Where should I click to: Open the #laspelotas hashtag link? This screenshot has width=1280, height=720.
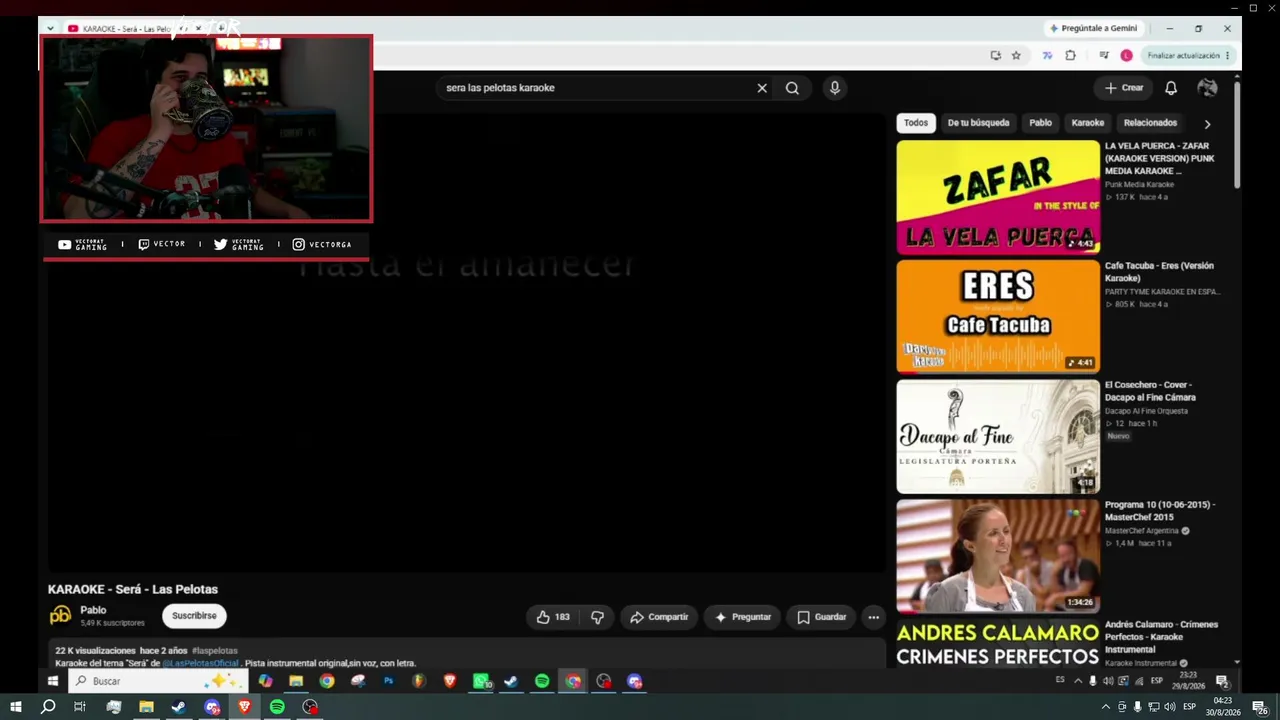pos(215,651)
